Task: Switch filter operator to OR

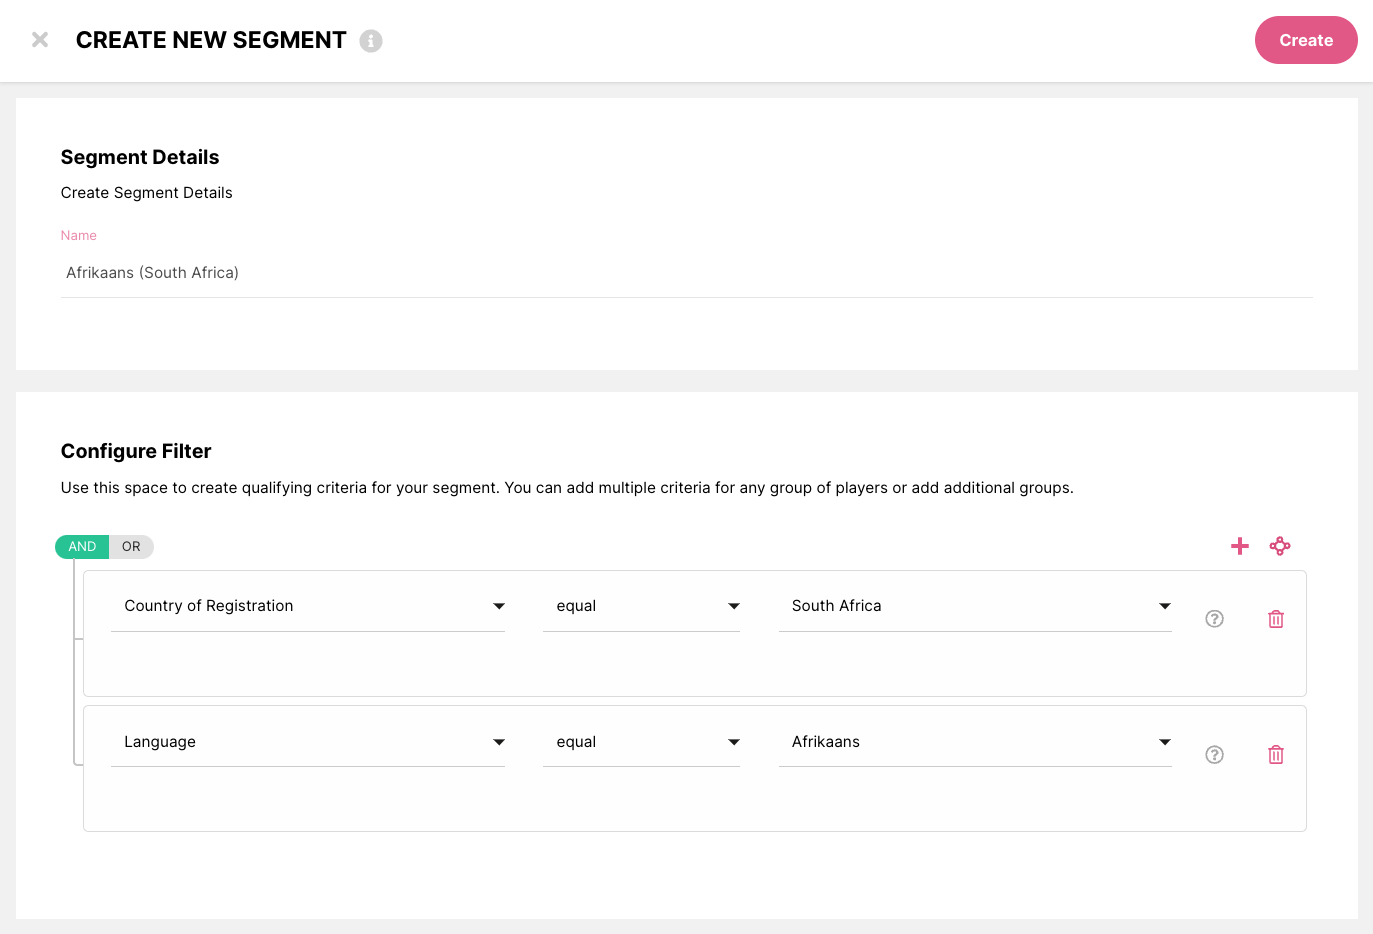Action: [131, 547]
